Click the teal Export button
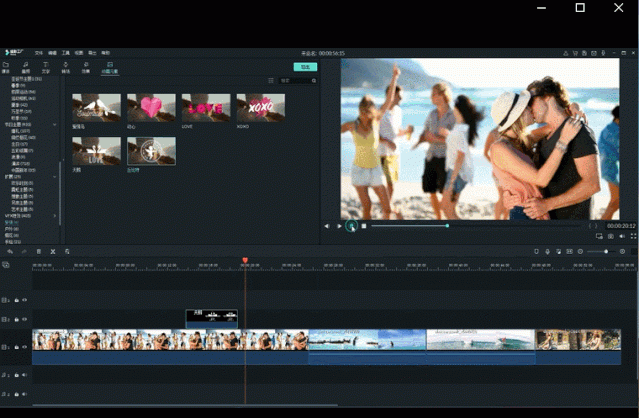 pos(305,67)
